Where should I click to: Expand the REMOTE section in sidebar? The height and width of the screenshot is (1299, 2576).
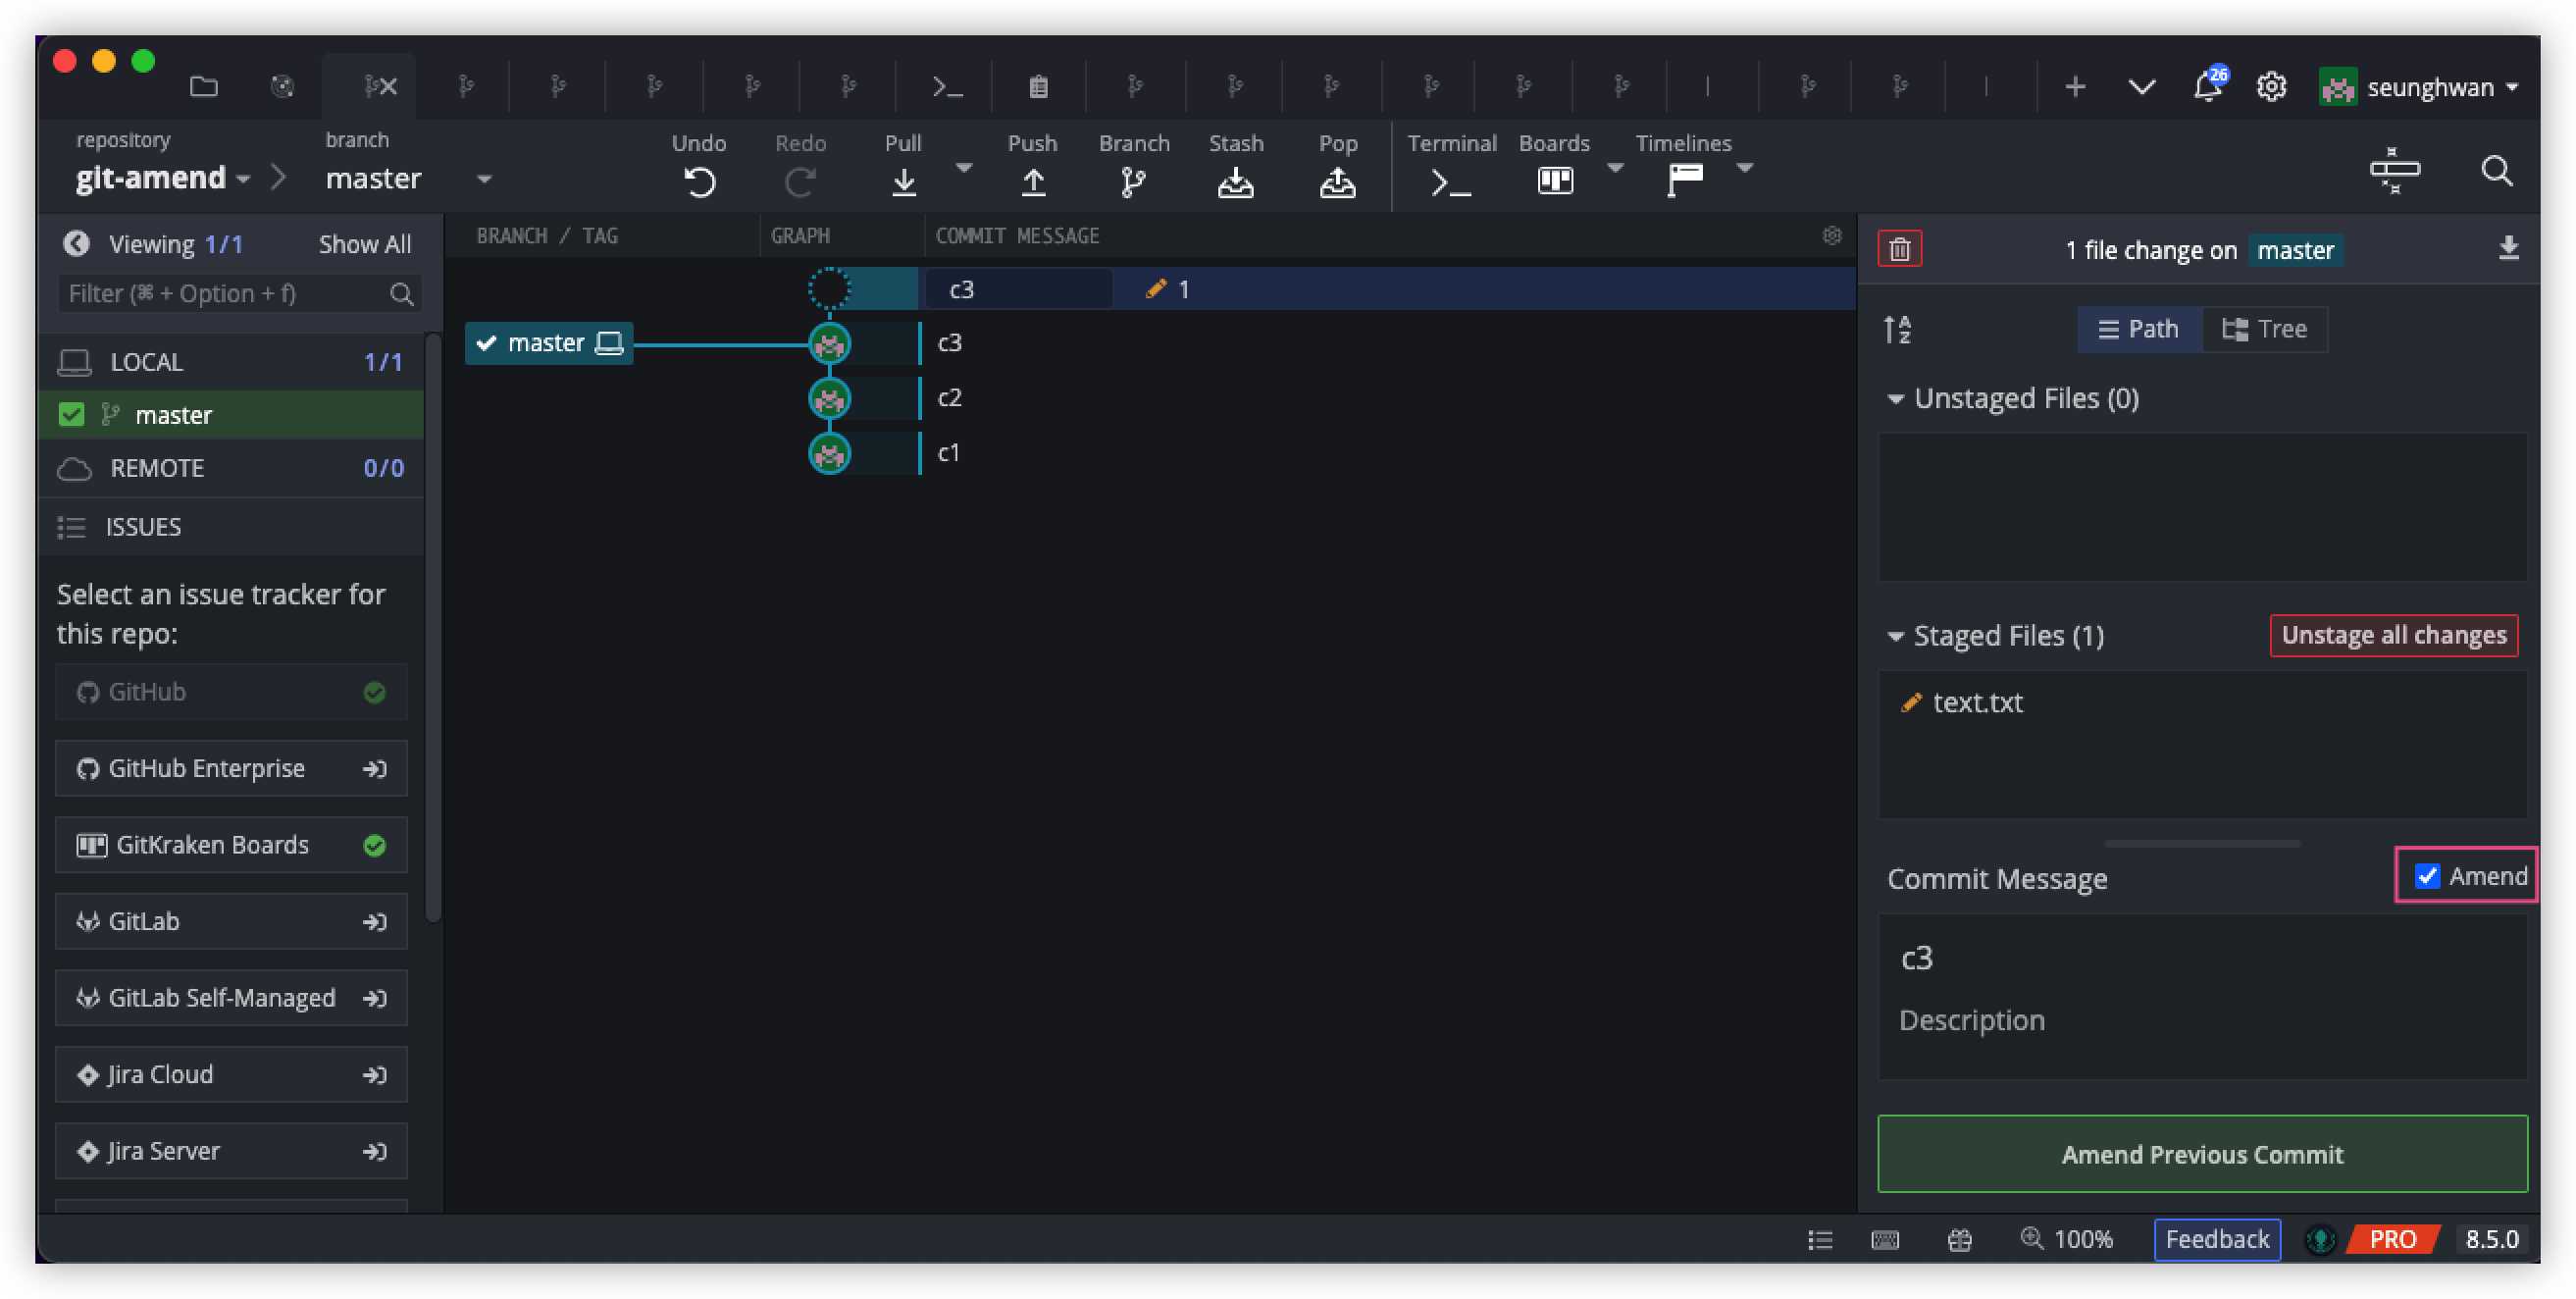tap(157, 468)
